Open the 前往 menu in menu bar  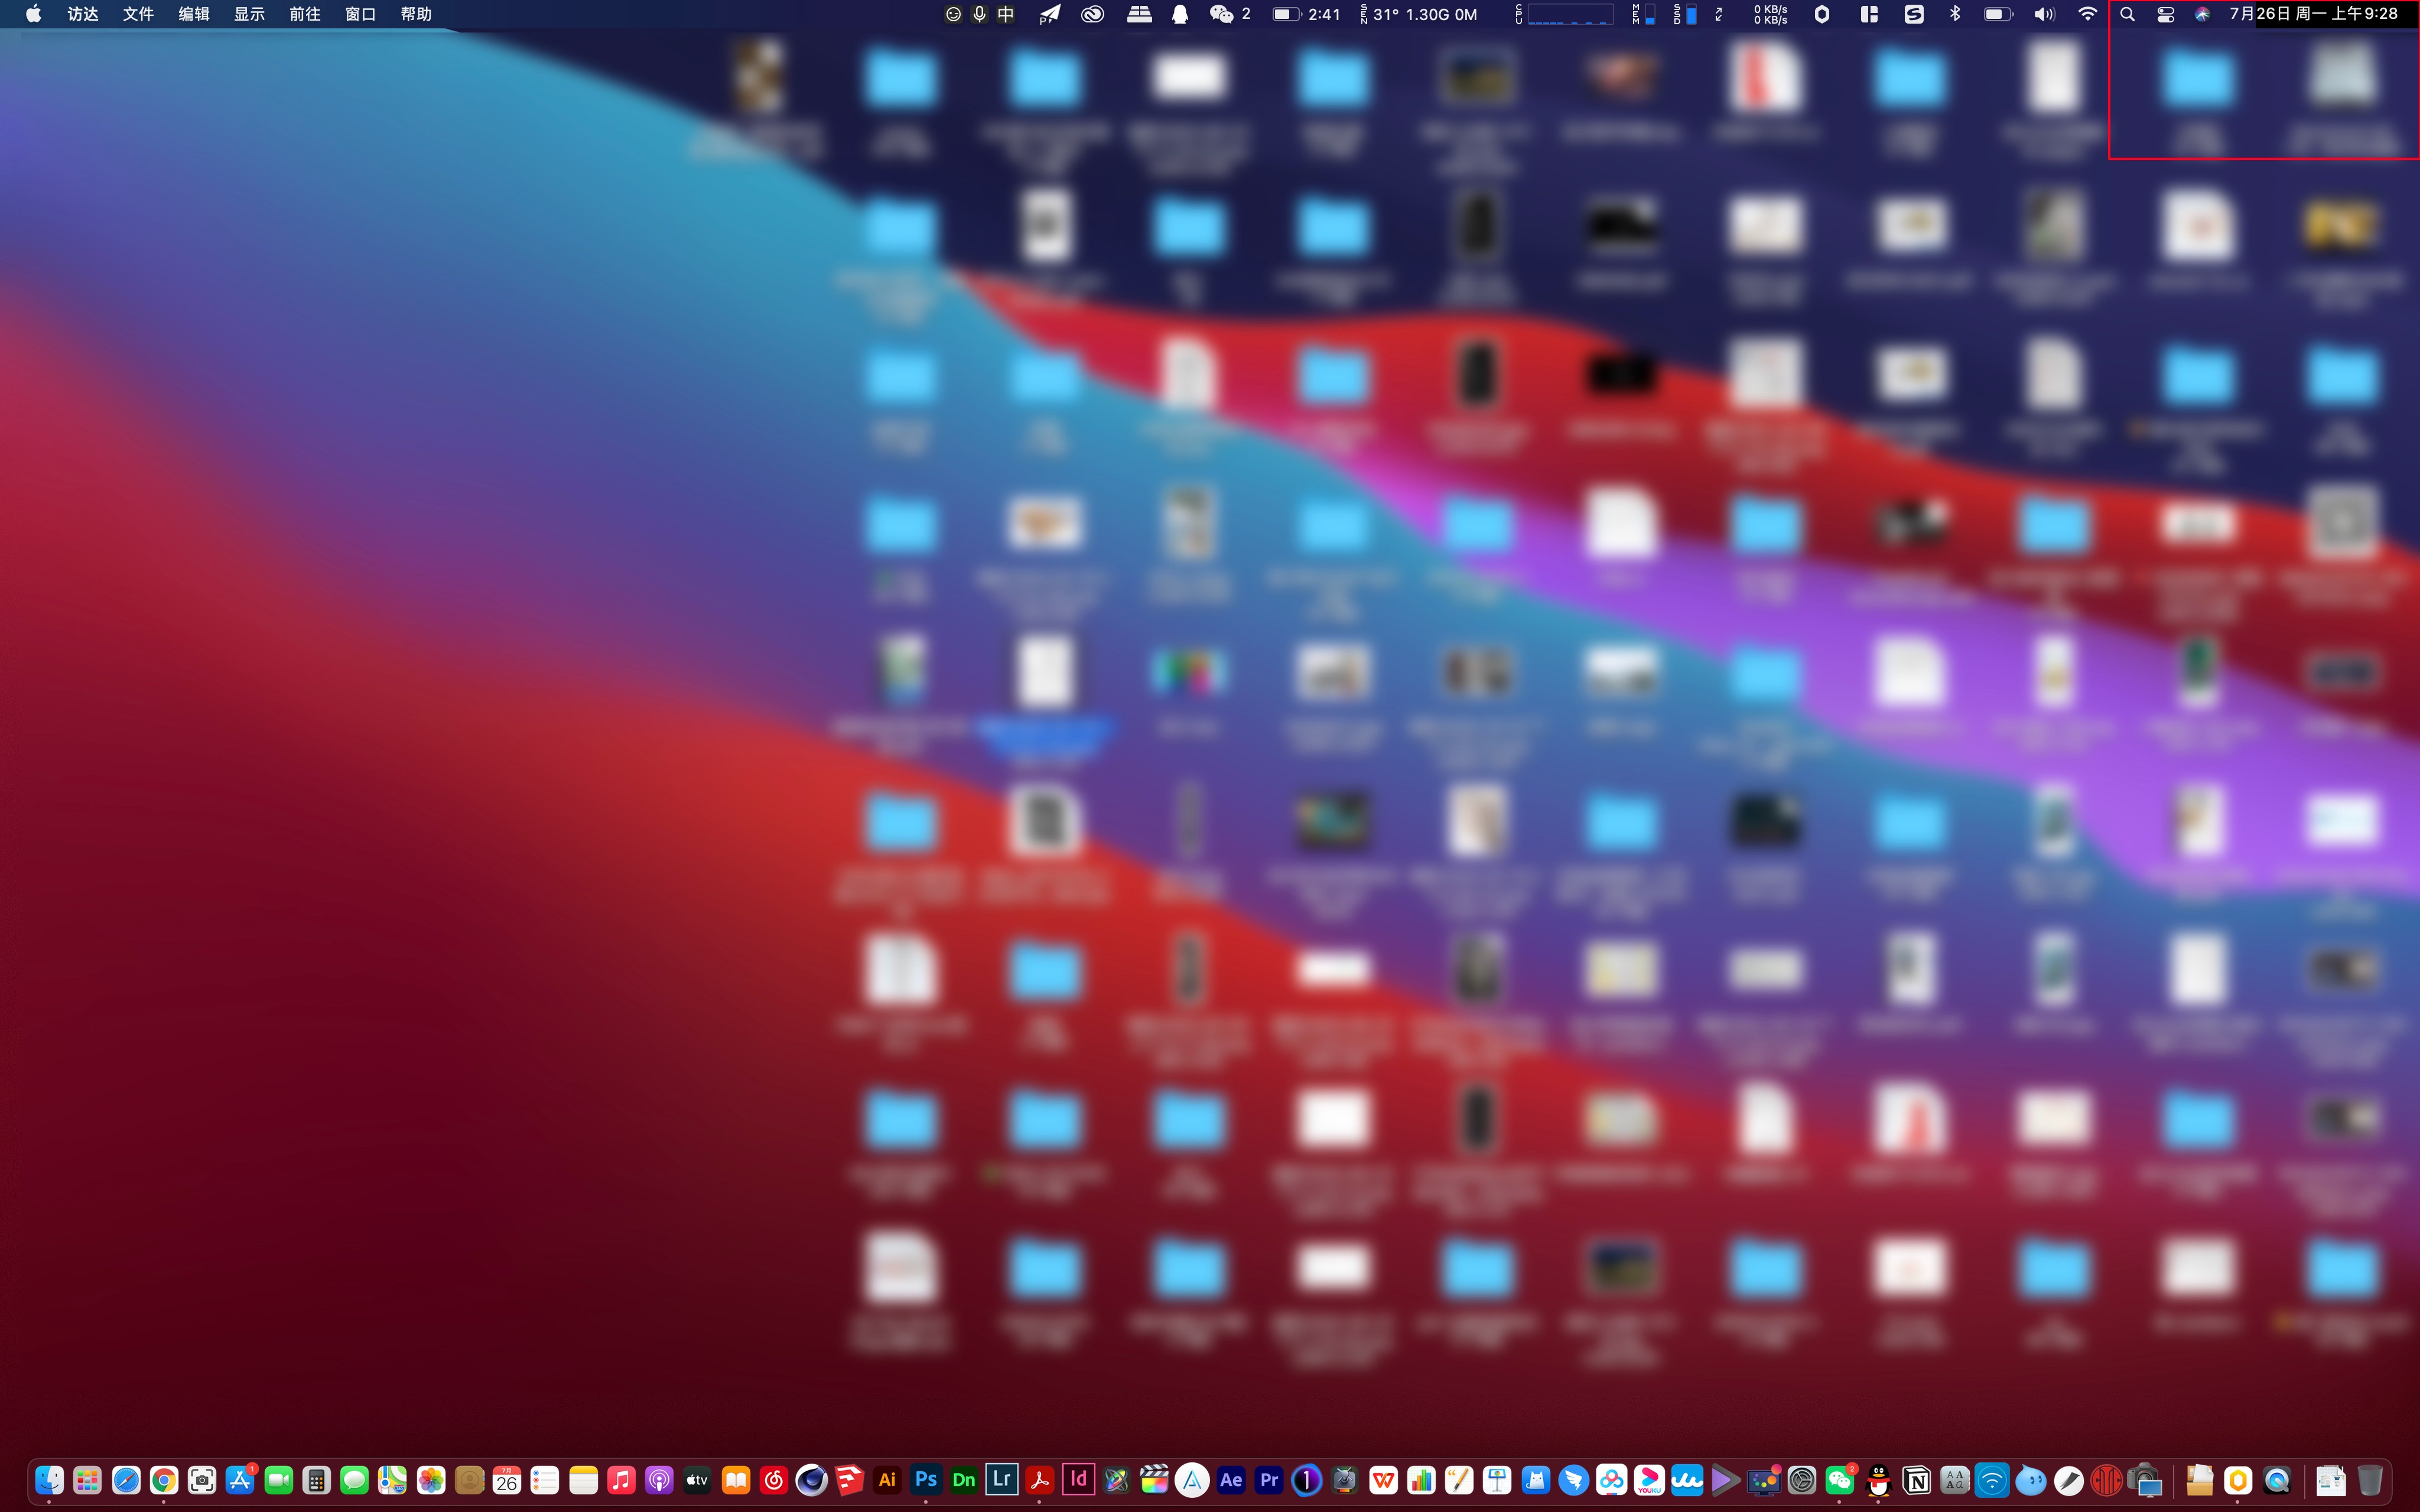[304, 14]
